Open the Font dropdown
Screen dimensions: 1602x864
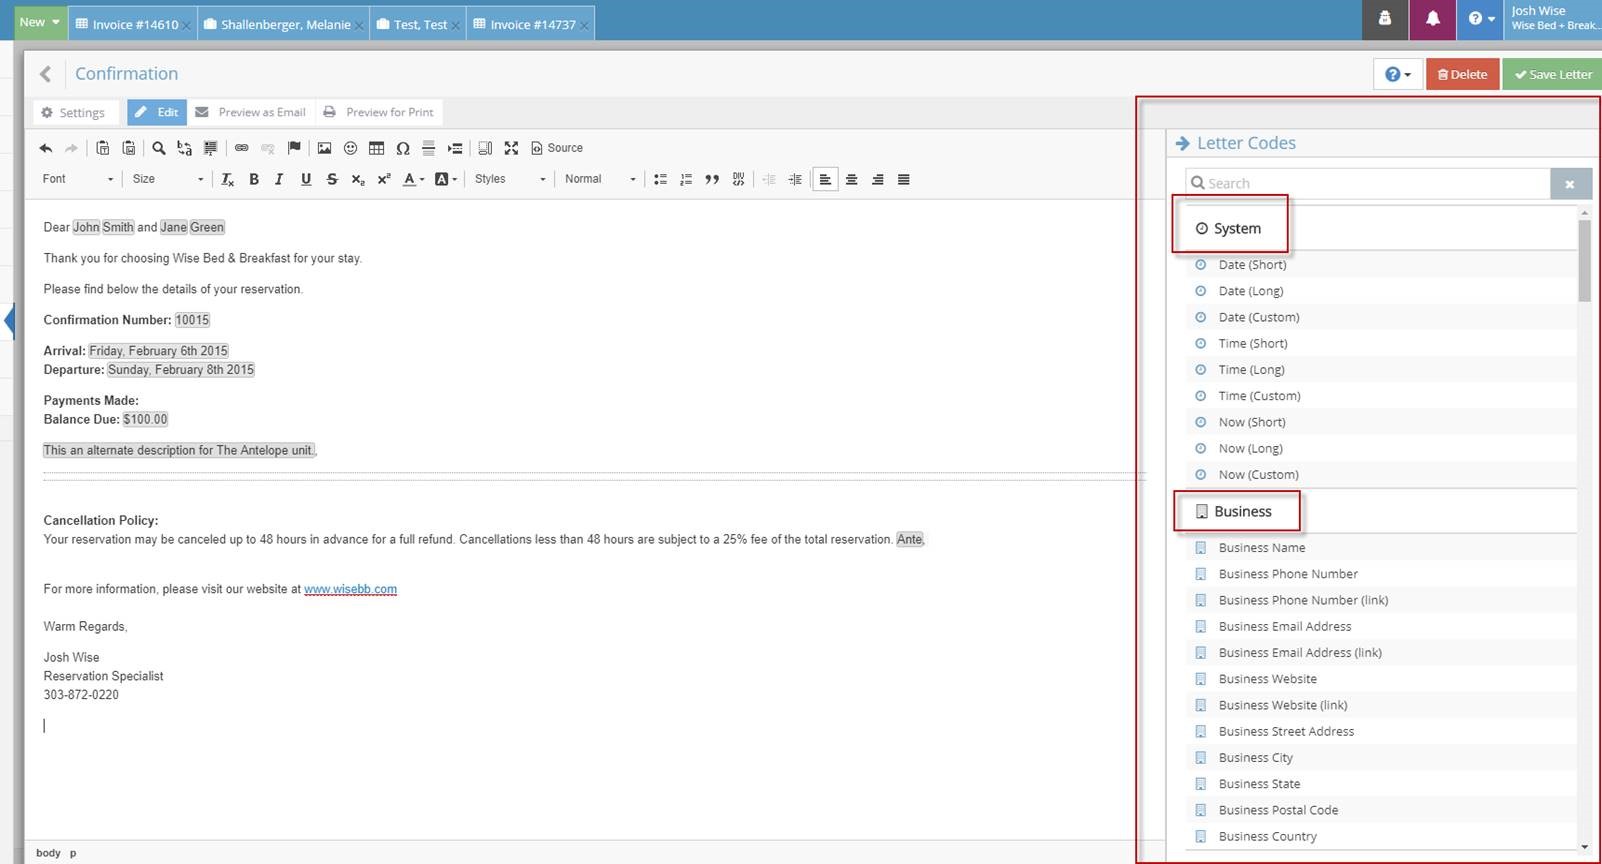click(78, 179)
